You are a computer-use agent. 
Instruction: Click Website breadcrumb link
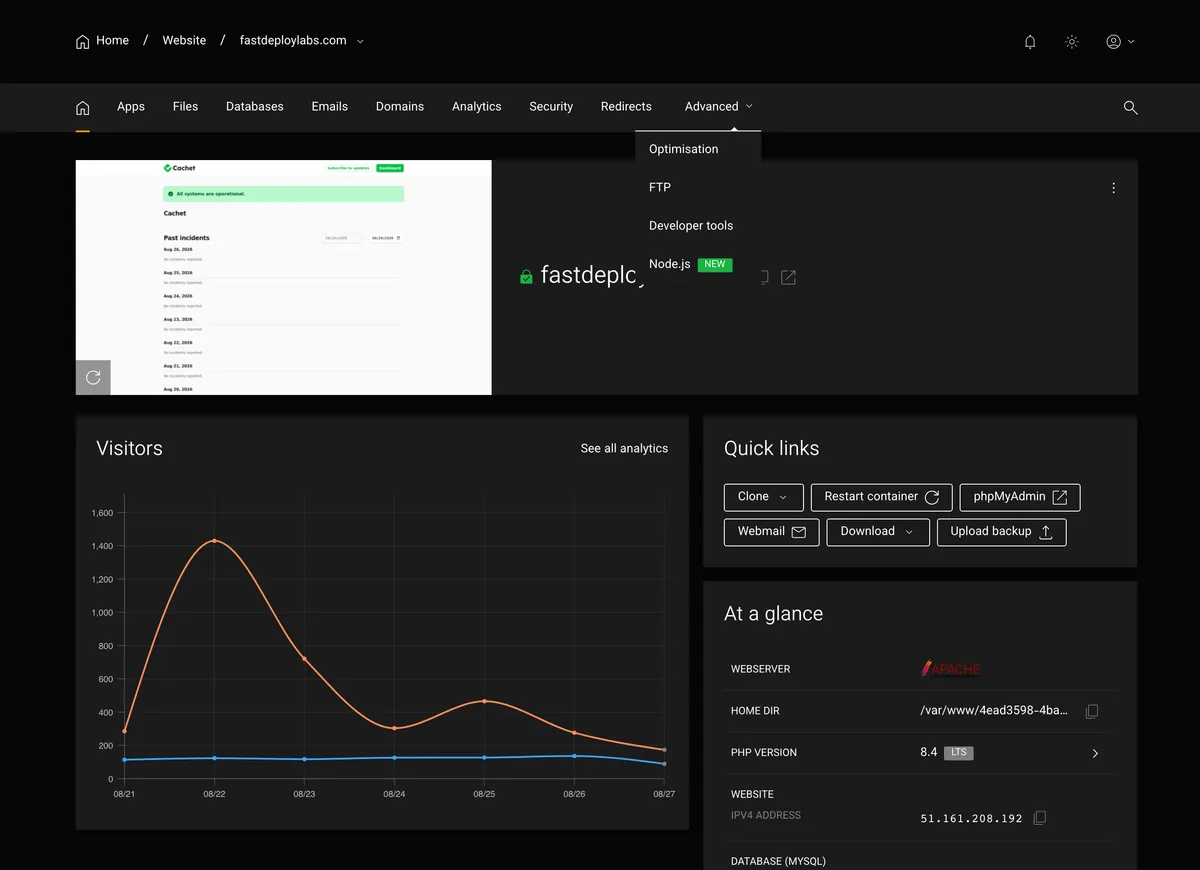pos(184,41)
